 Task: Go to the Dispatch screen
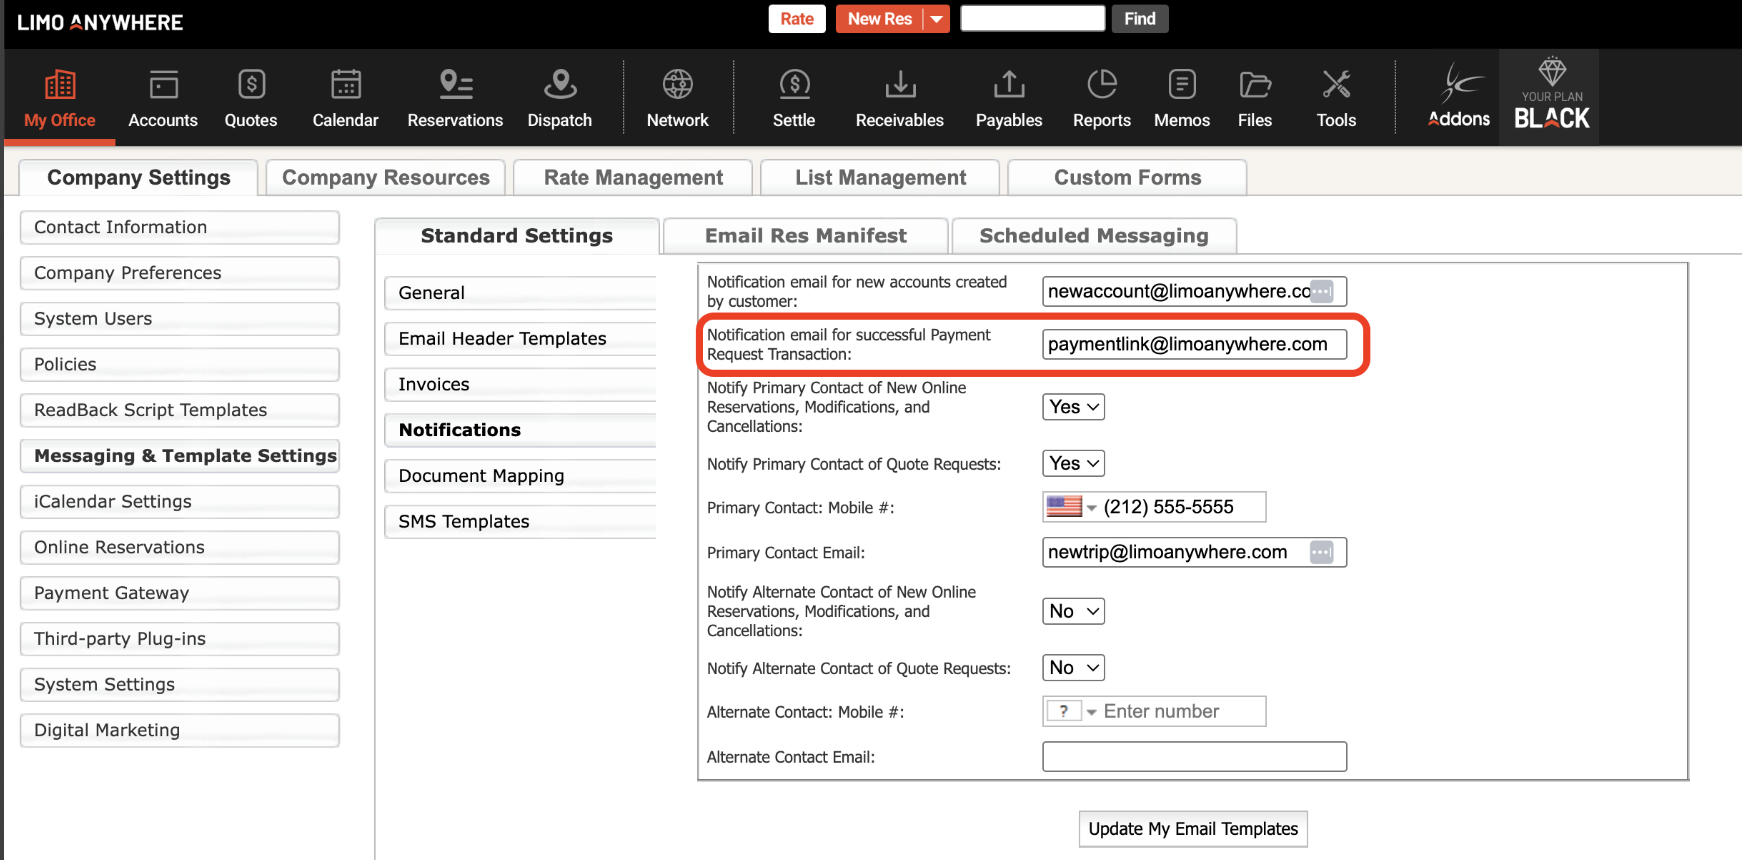pos(560,98)
